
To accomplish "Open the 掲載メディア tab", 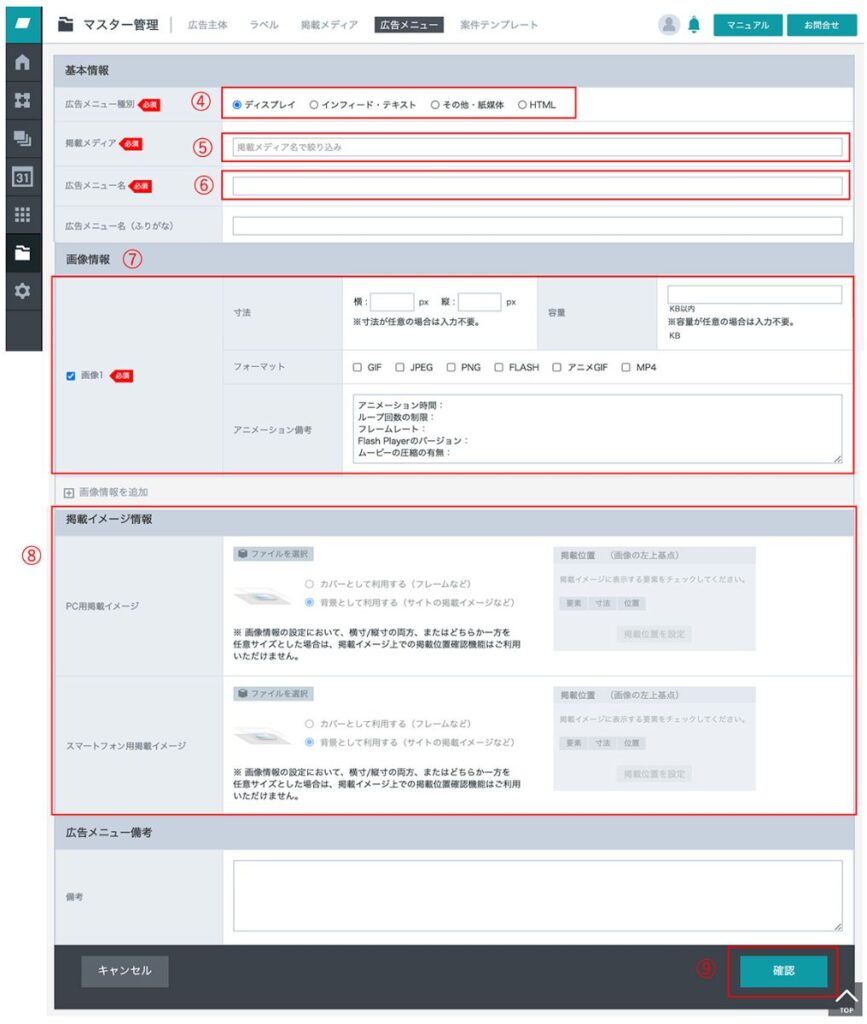I will point(329,25).
